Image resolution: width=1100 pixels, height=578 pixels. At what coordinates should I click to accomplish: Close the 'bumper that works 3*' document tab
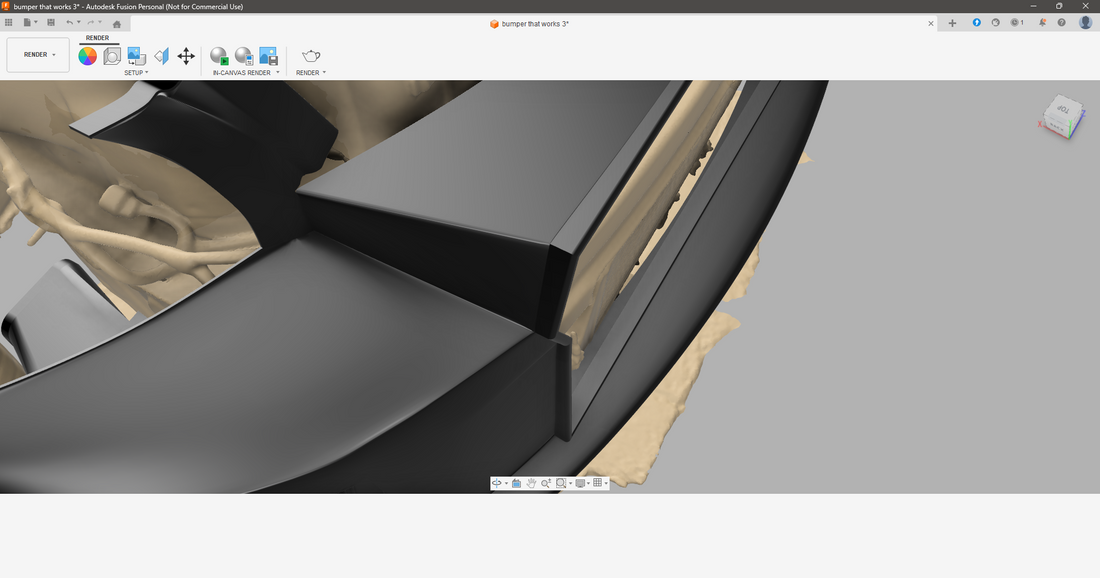(931, 24)
